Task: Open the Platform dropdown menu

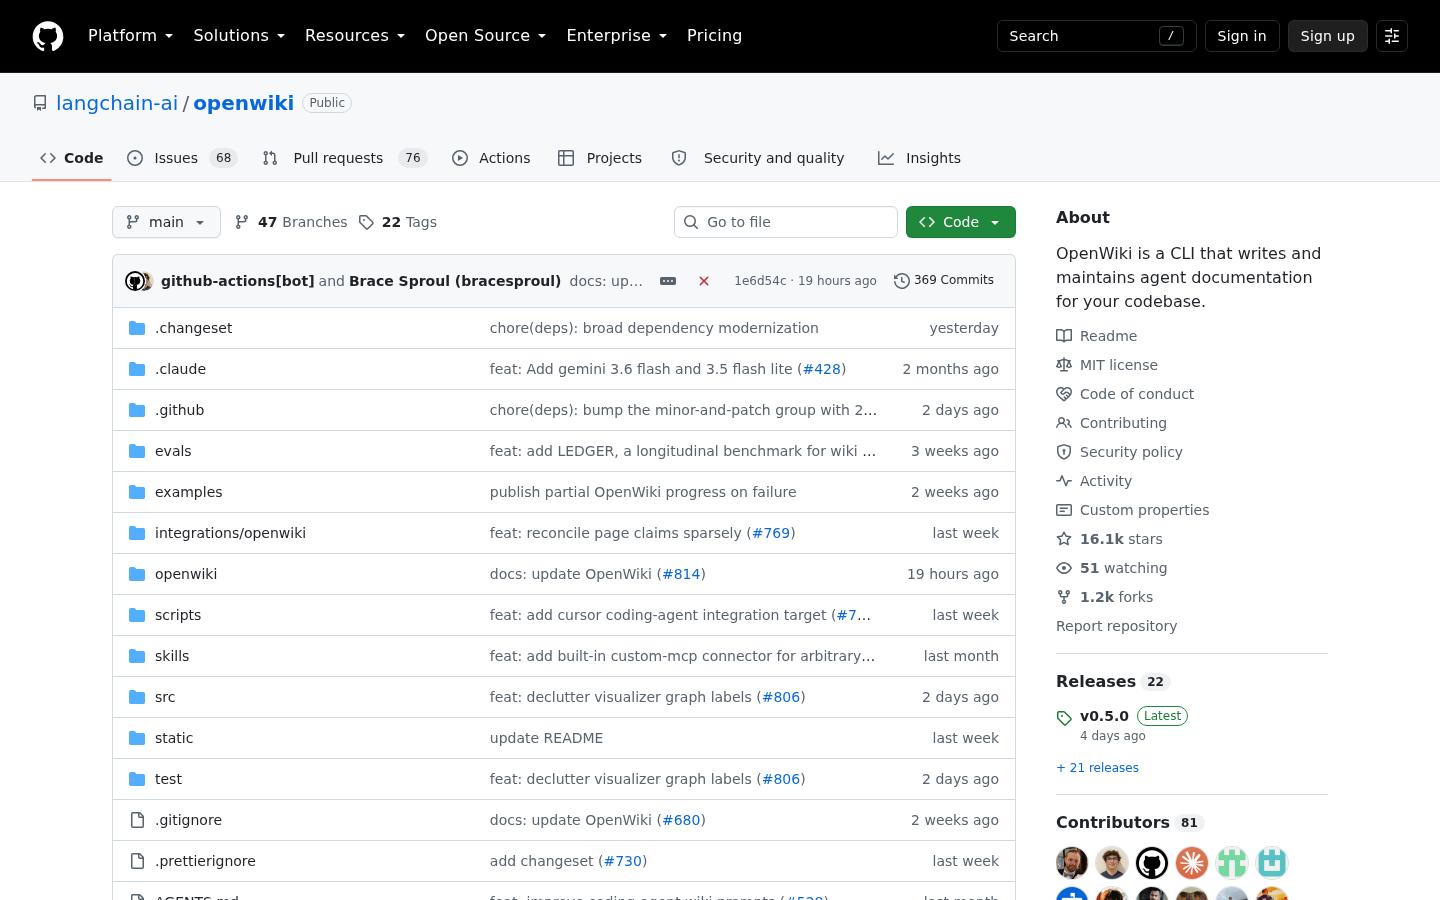Action: (x=130, y=36)
